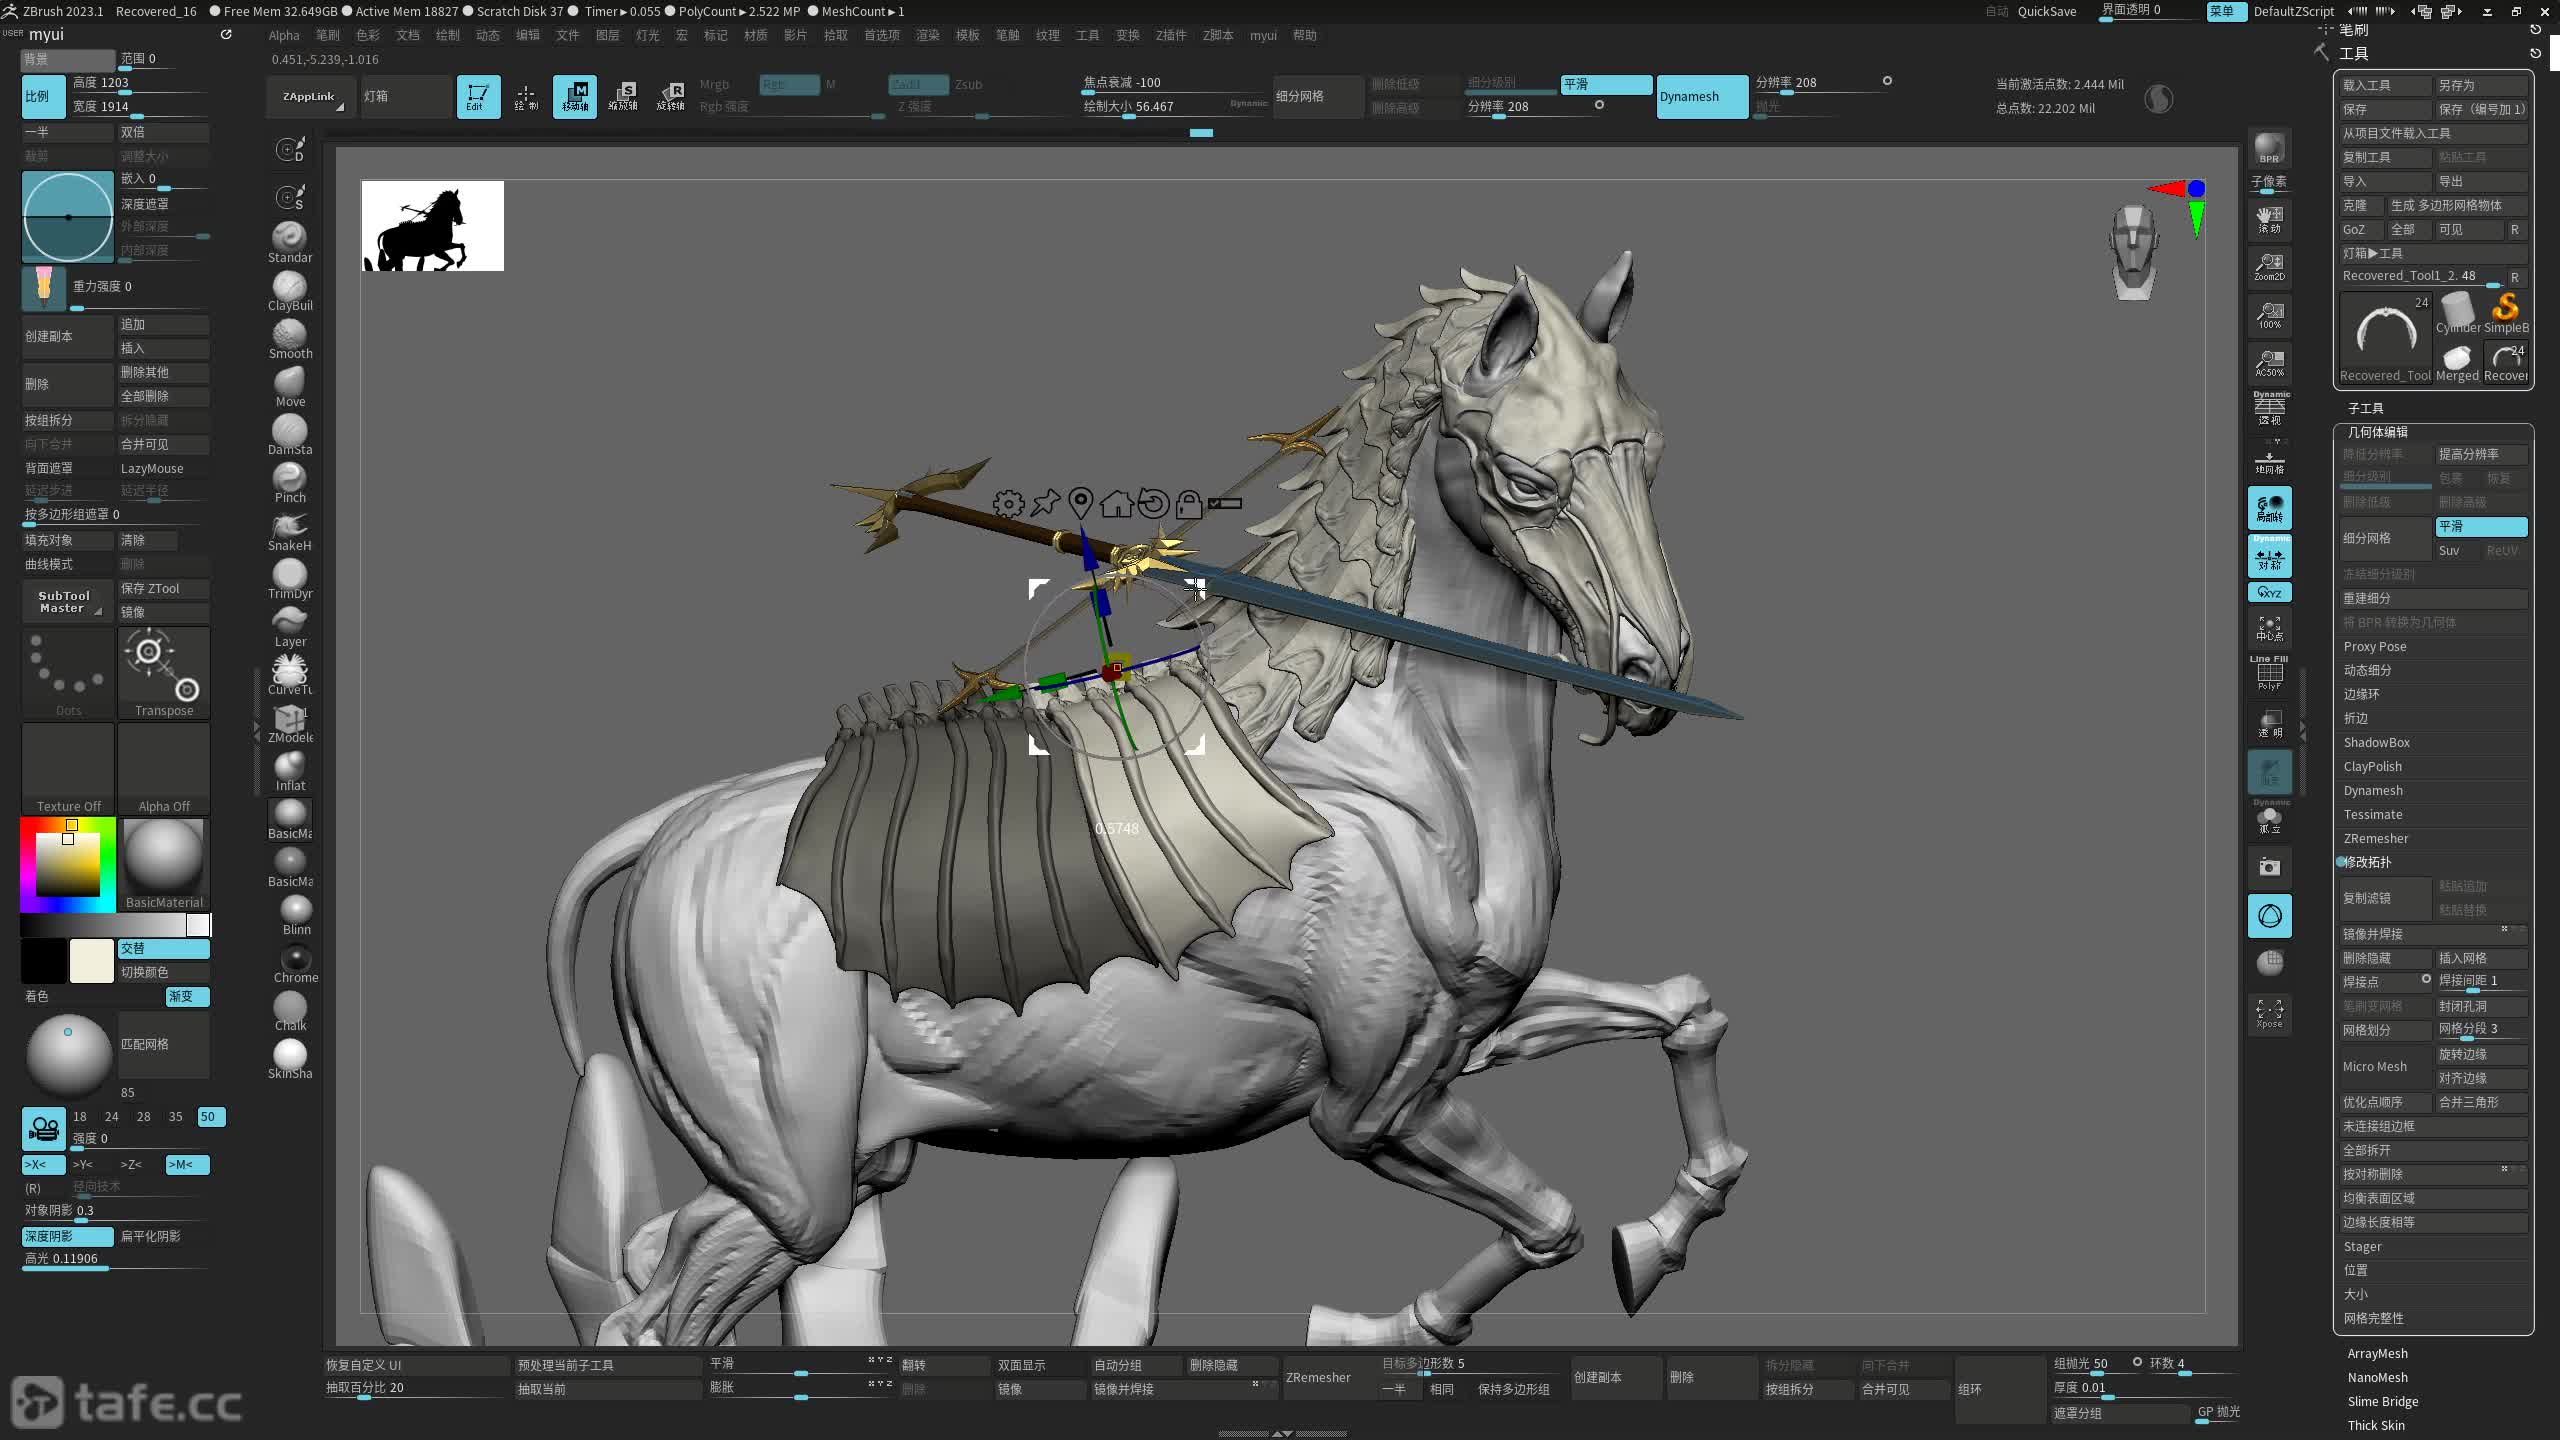The image size is (2560, 1440).
Task: Toggle the XYZ rotation mode
Action: click(2269, 592)
